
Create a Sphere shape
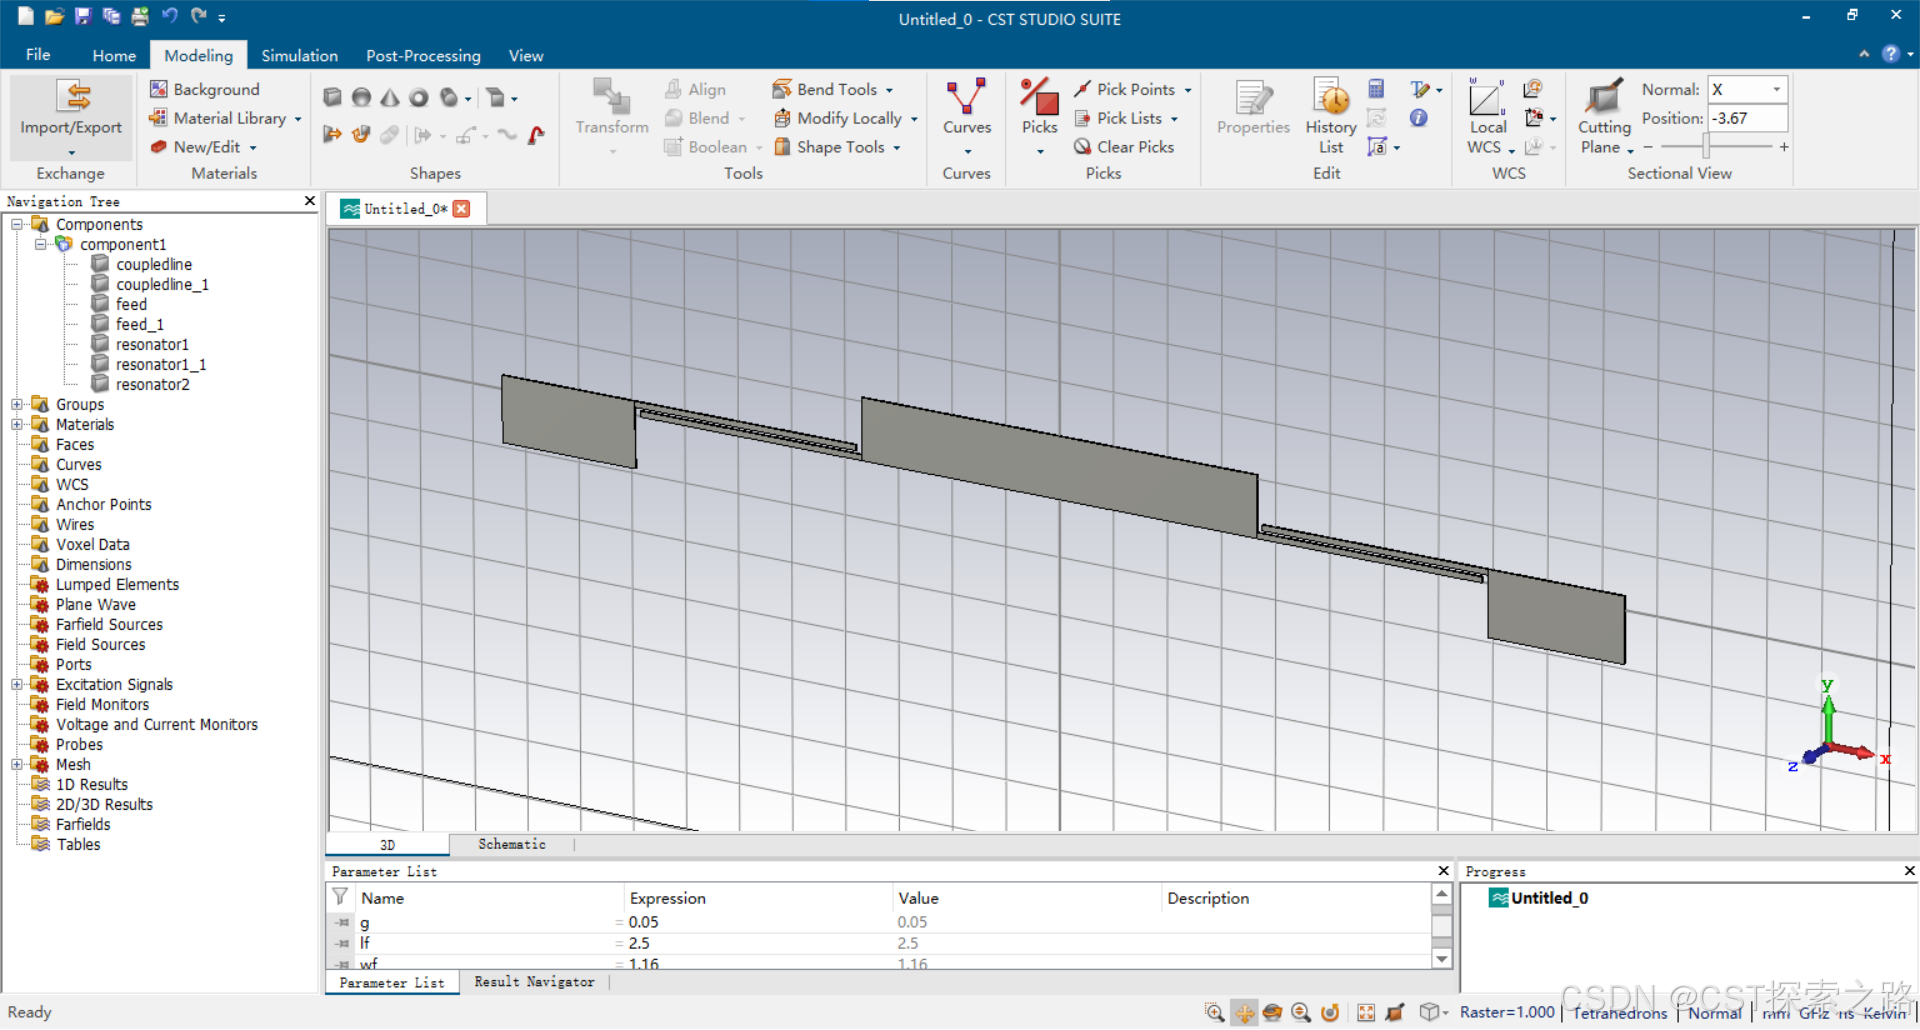[x=362, y=97]
